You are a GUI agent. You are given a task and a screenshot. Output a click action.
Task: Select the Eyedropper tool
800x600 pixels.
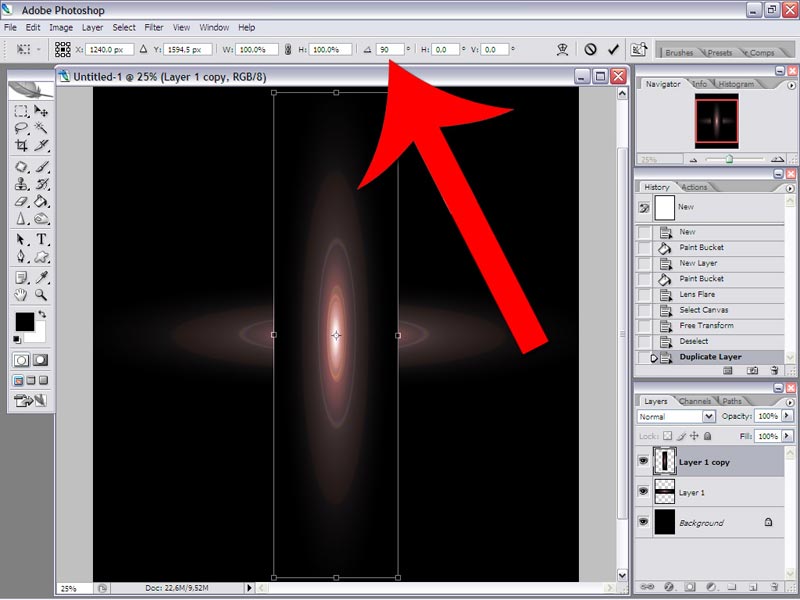(41, 278)
